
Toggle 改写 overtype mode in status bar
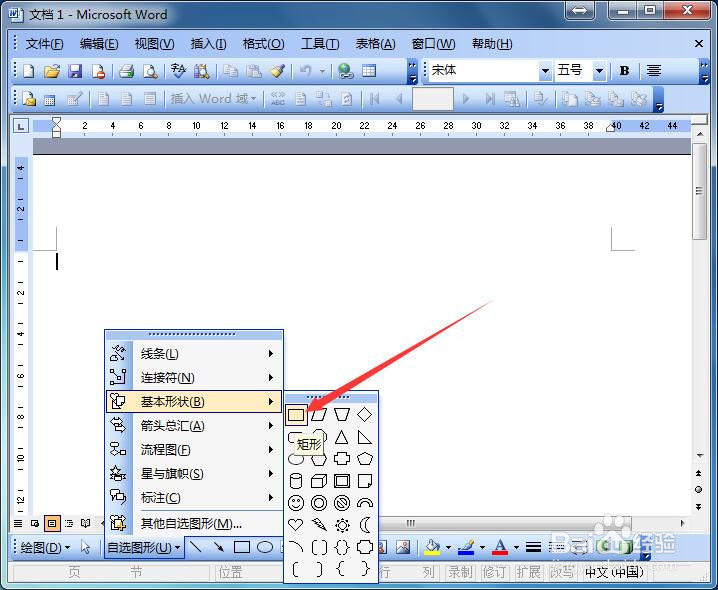(x=562, y=572)
